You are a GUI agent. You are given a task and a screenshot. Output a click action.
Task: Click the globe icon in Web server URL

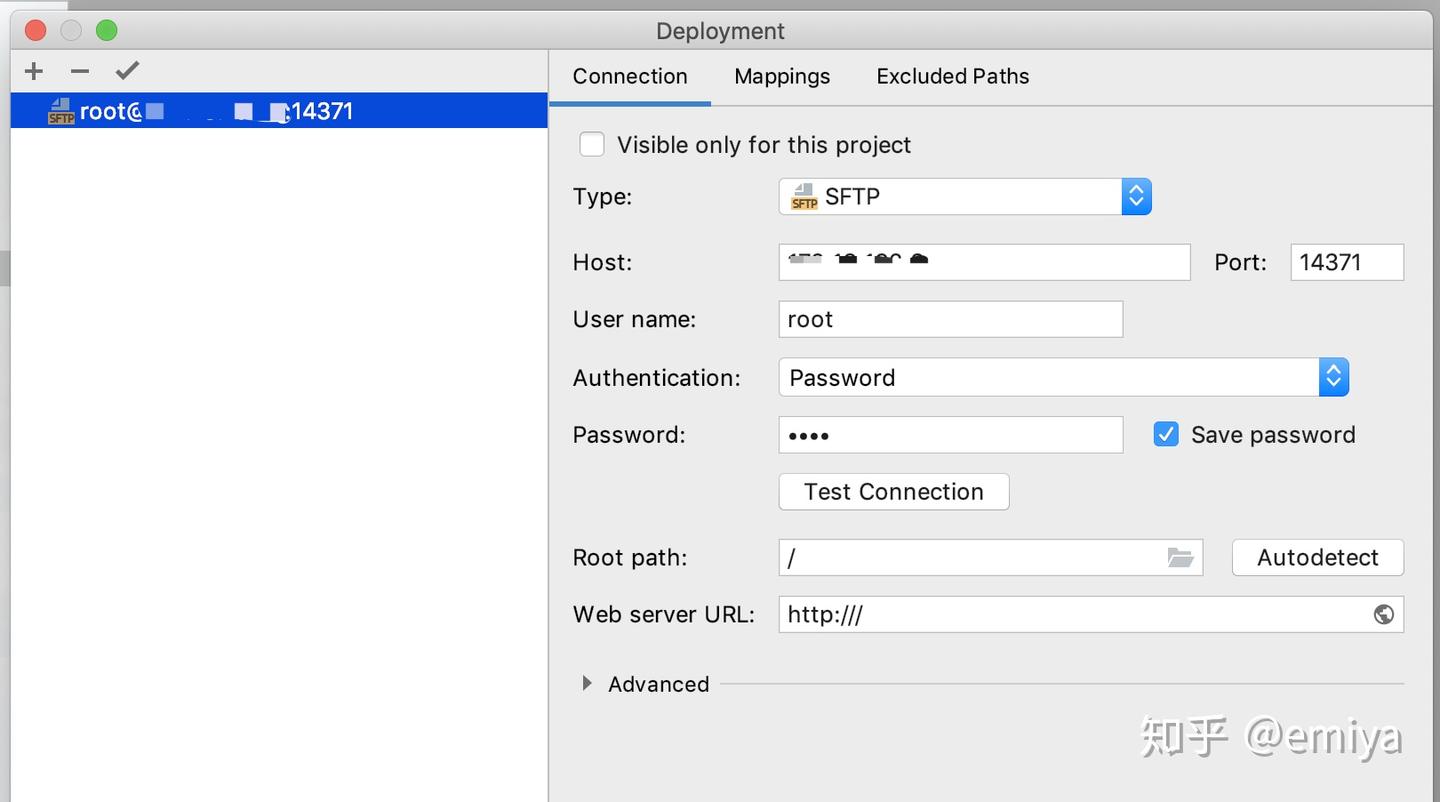coord(1383,615)
